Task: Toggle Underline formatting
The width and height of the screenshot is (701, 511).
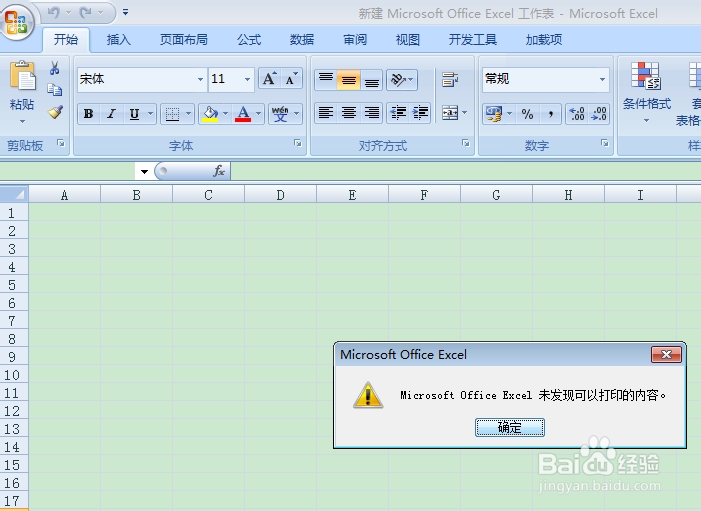Action: [x=134, y=114]
